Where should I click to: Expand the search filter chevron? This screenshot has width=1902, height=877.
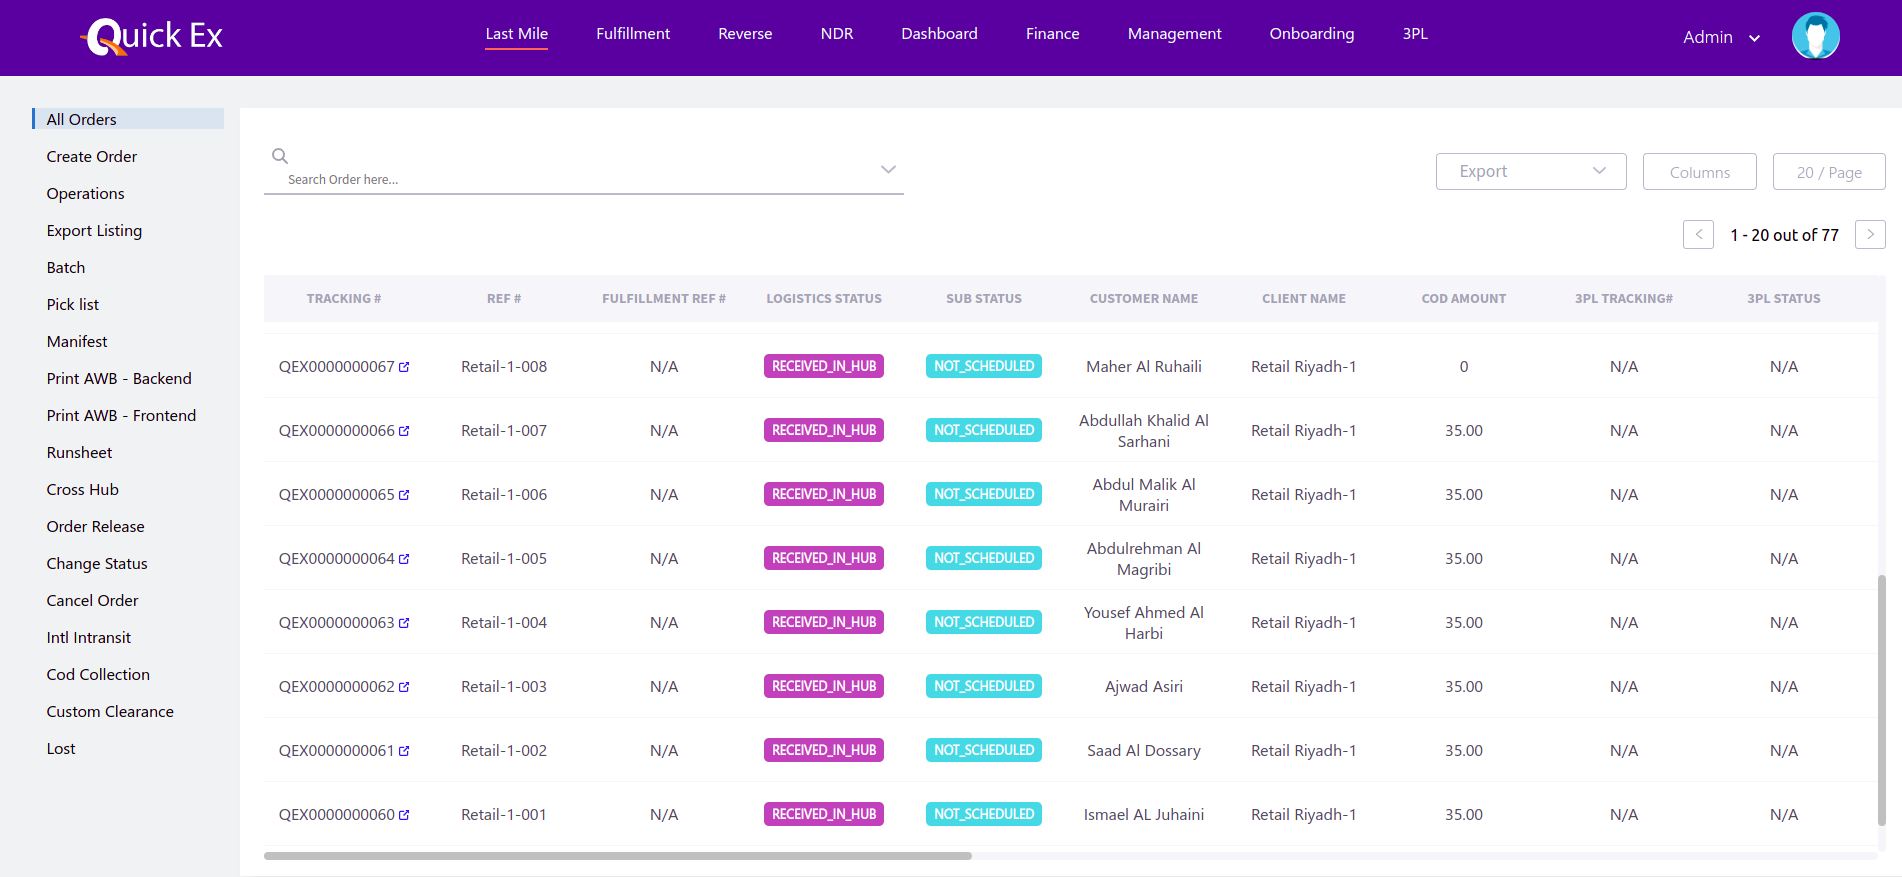point(888,169)
